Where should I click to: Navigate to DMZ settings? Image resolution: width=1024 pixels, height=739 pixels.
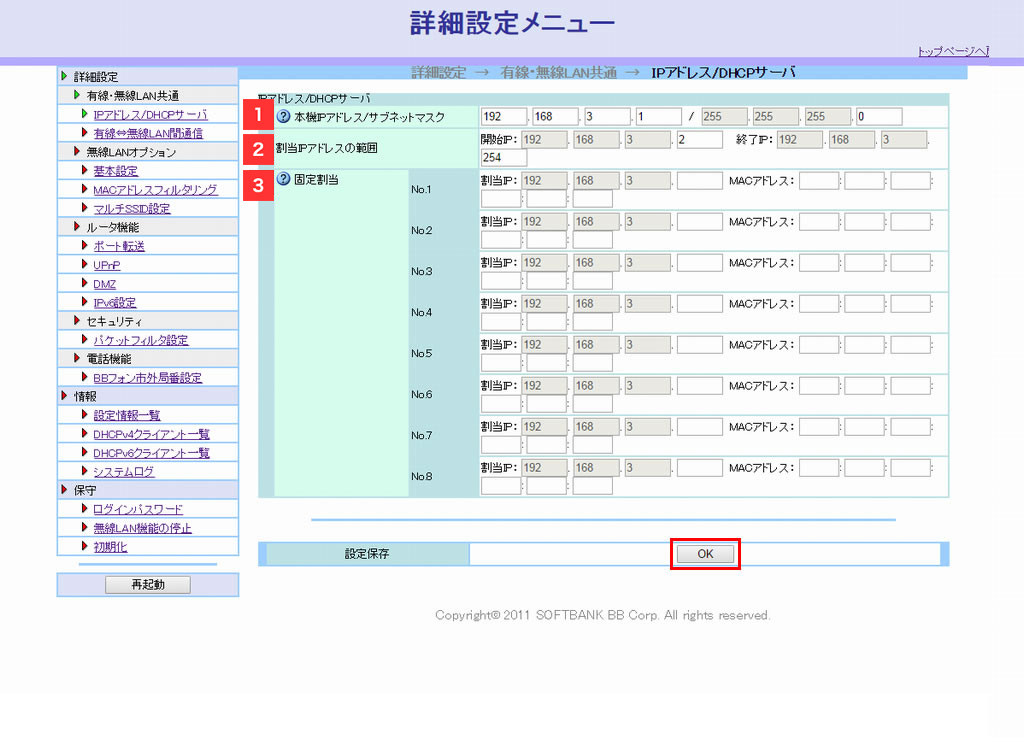tap(104, 284)
